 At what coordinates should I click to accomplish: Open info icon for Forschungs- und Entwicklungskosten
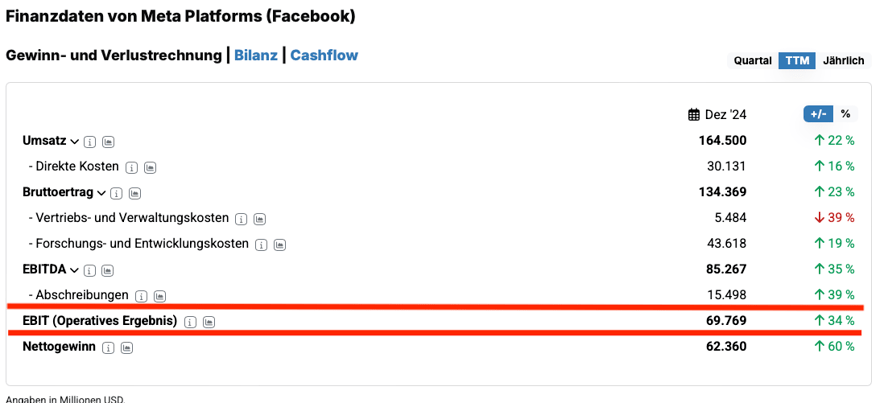[261, 245]
